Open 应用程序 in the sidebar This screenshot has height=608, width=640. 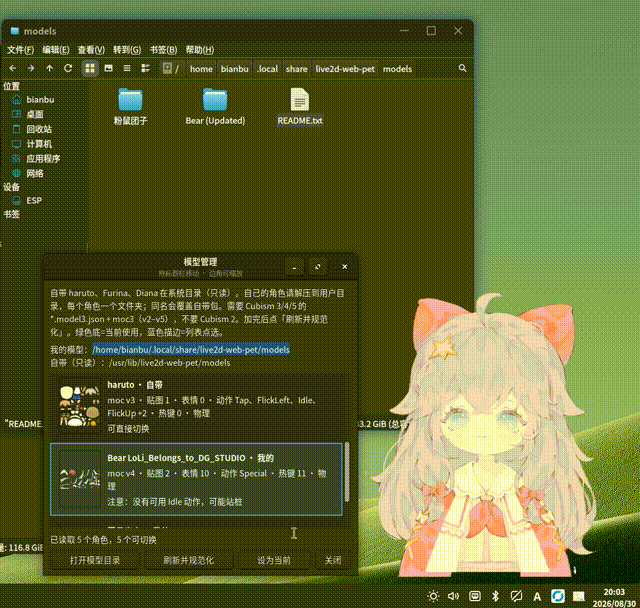pyautogui.click(x=43, y=159)
